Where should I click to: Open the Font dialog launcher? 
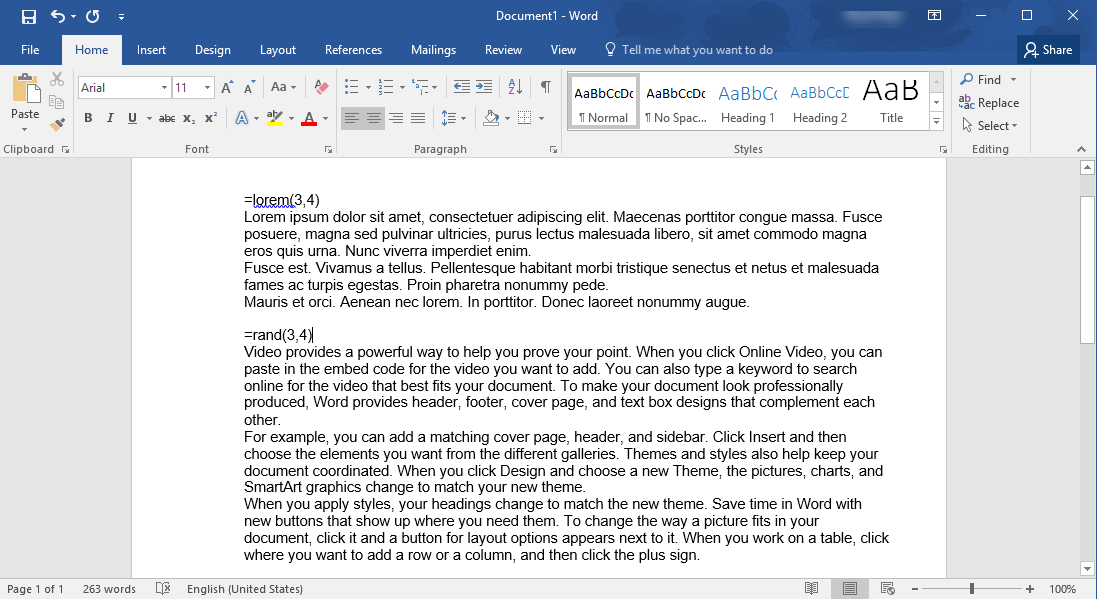(328, 150)
